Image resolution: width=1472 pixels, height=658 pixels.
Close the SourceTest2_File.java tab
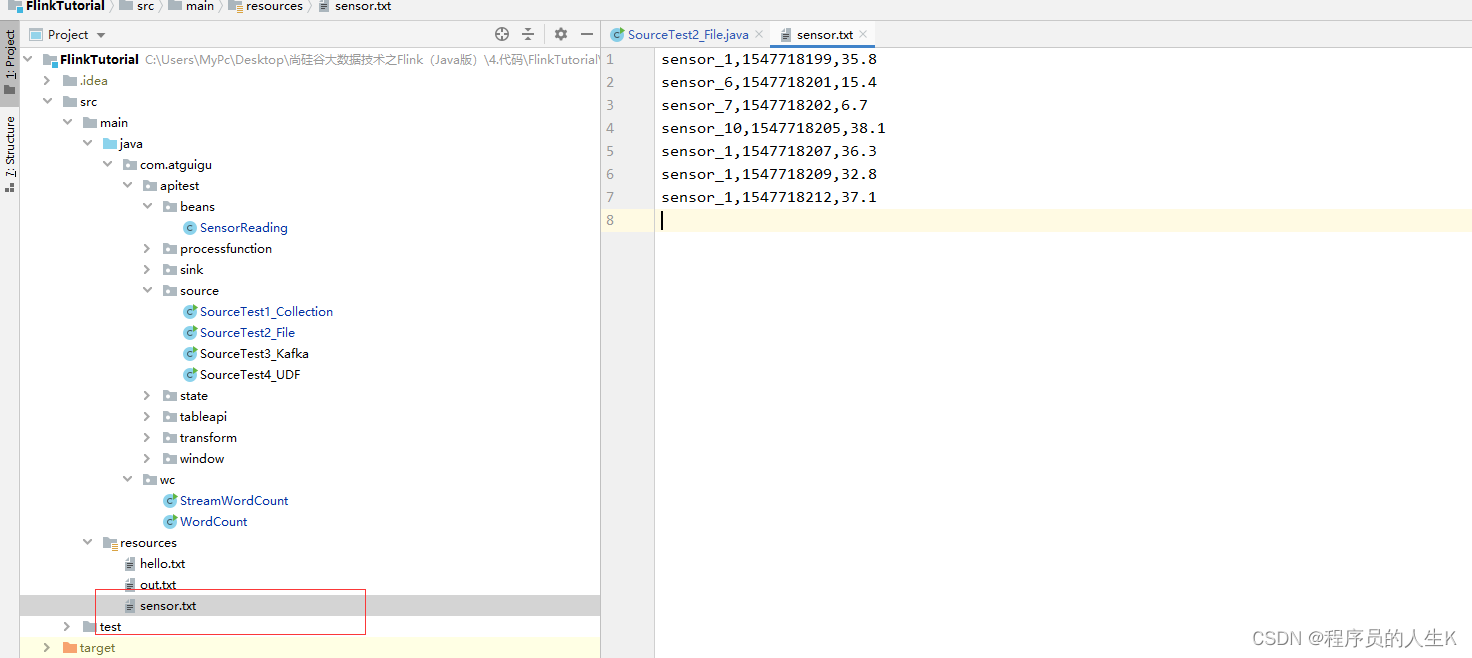coord(759,34)
